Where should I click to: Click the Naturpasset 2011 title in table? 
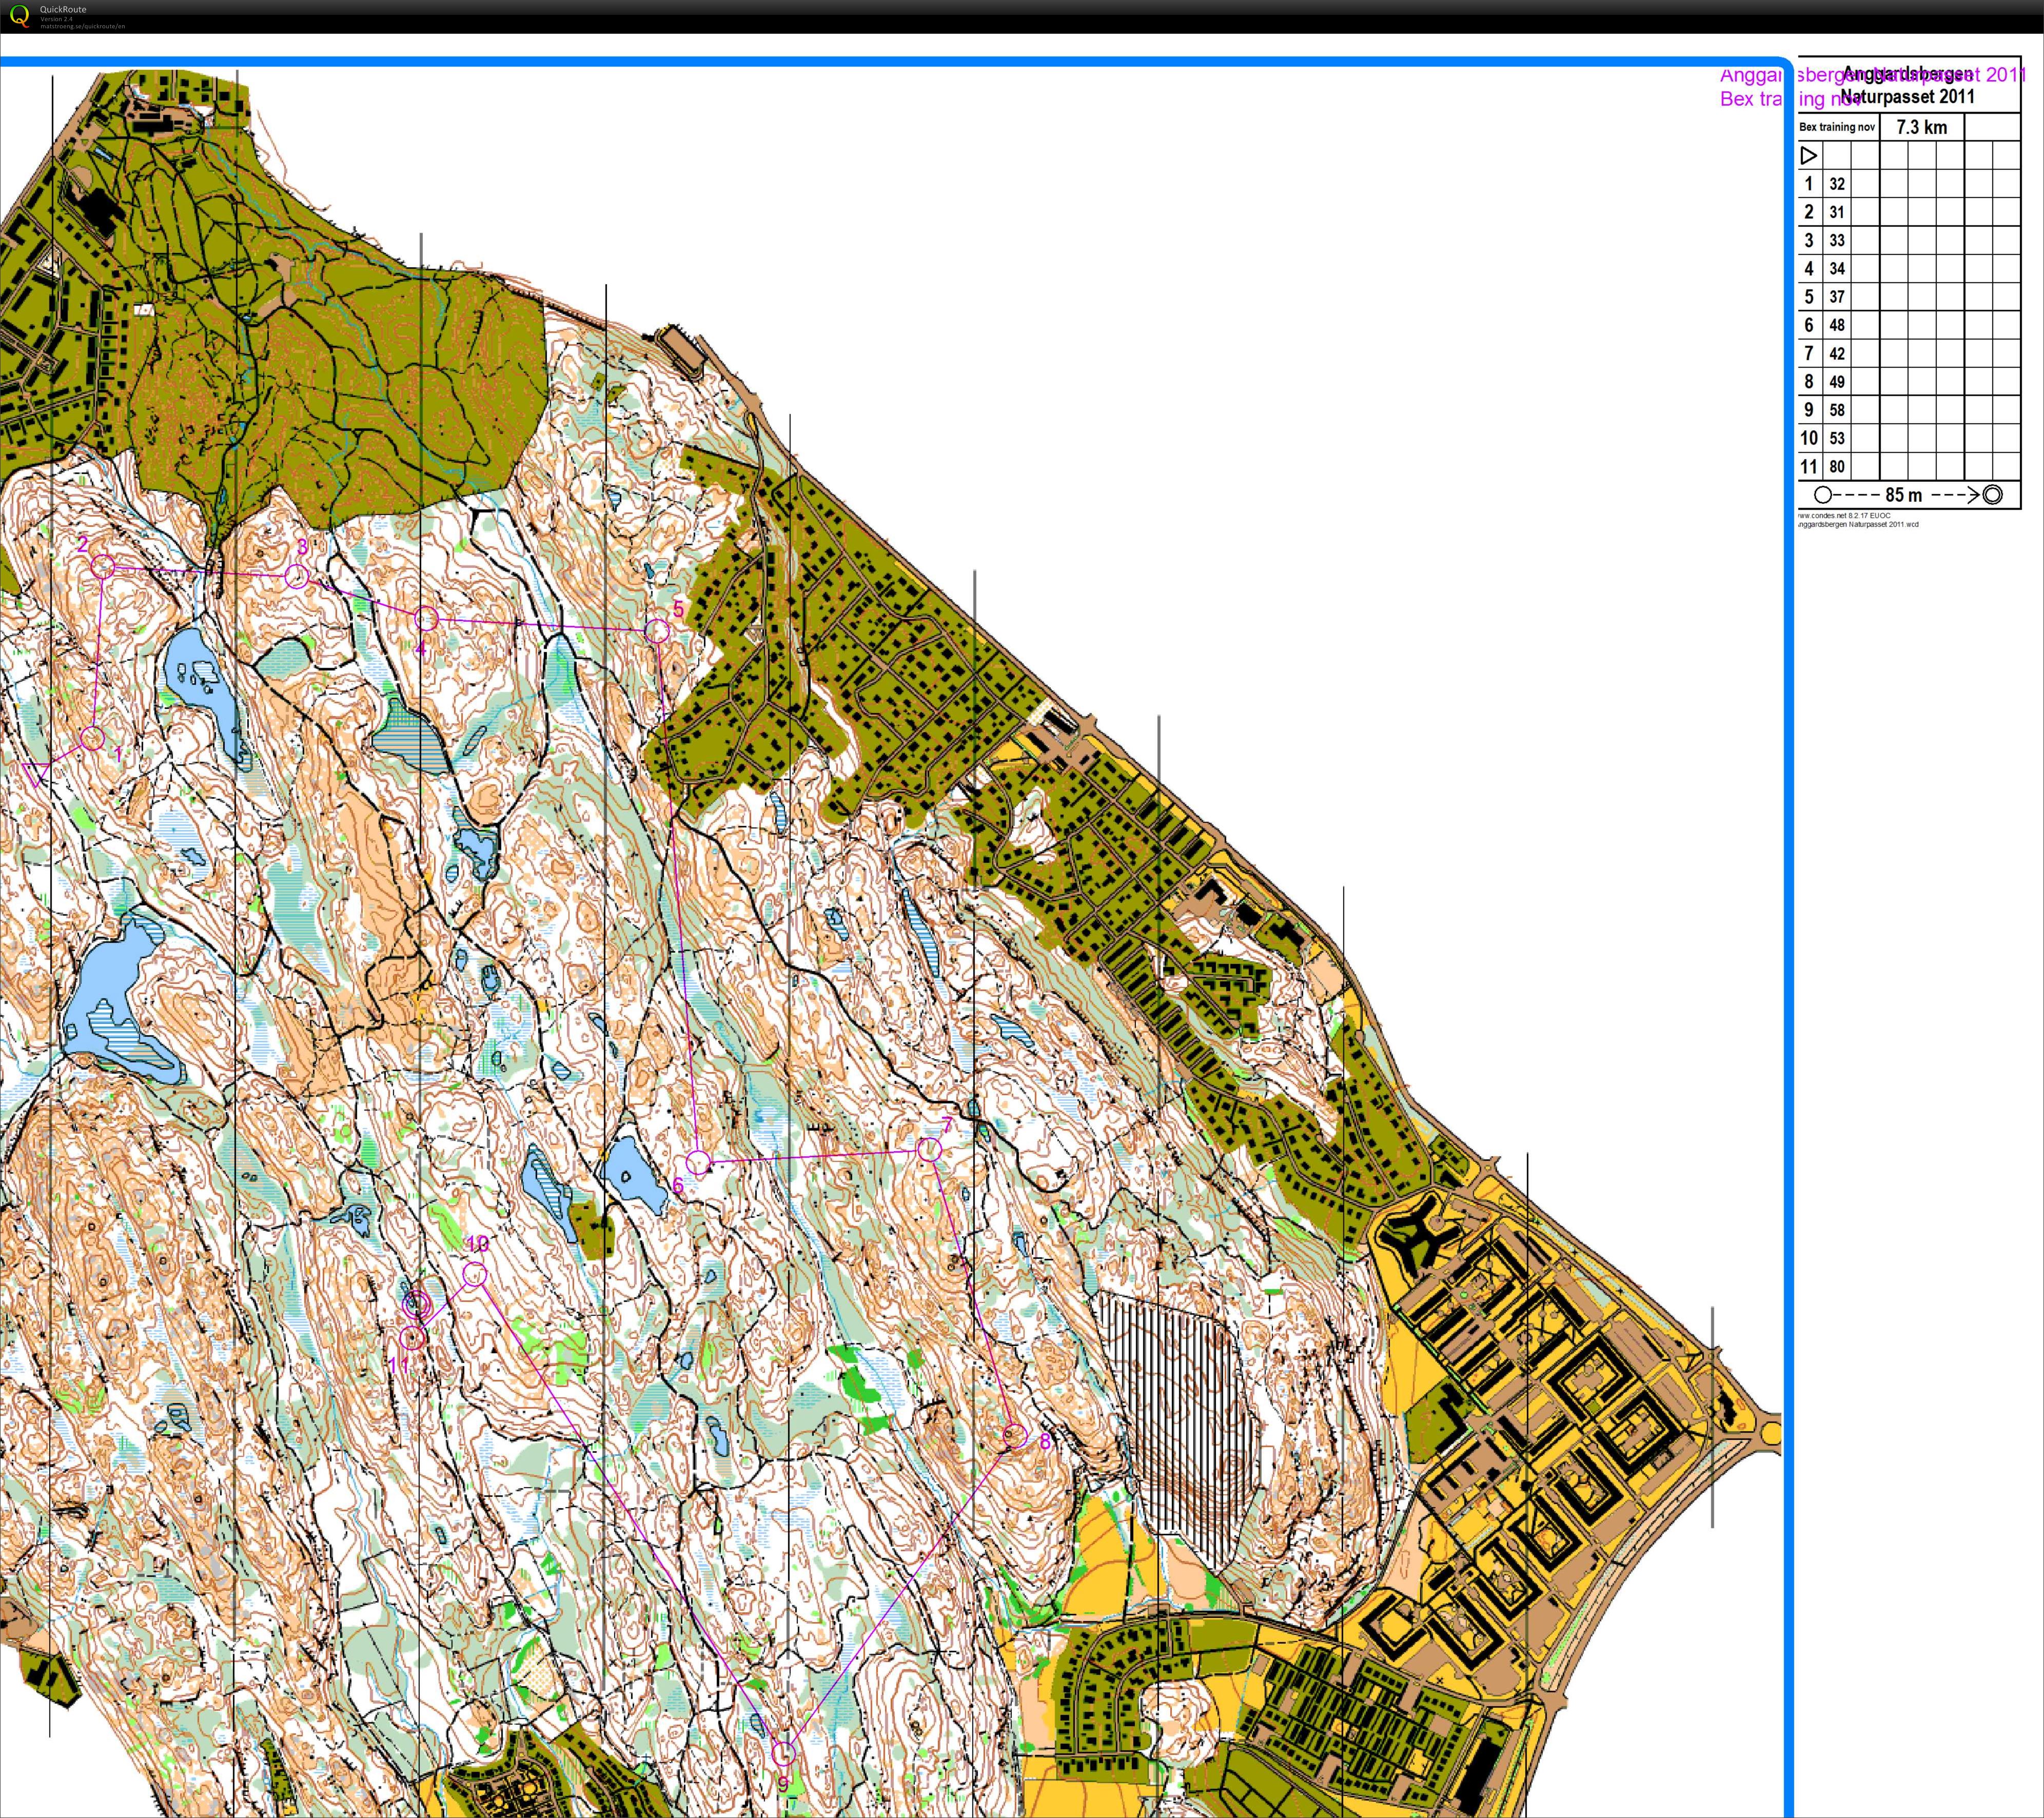1908,97
